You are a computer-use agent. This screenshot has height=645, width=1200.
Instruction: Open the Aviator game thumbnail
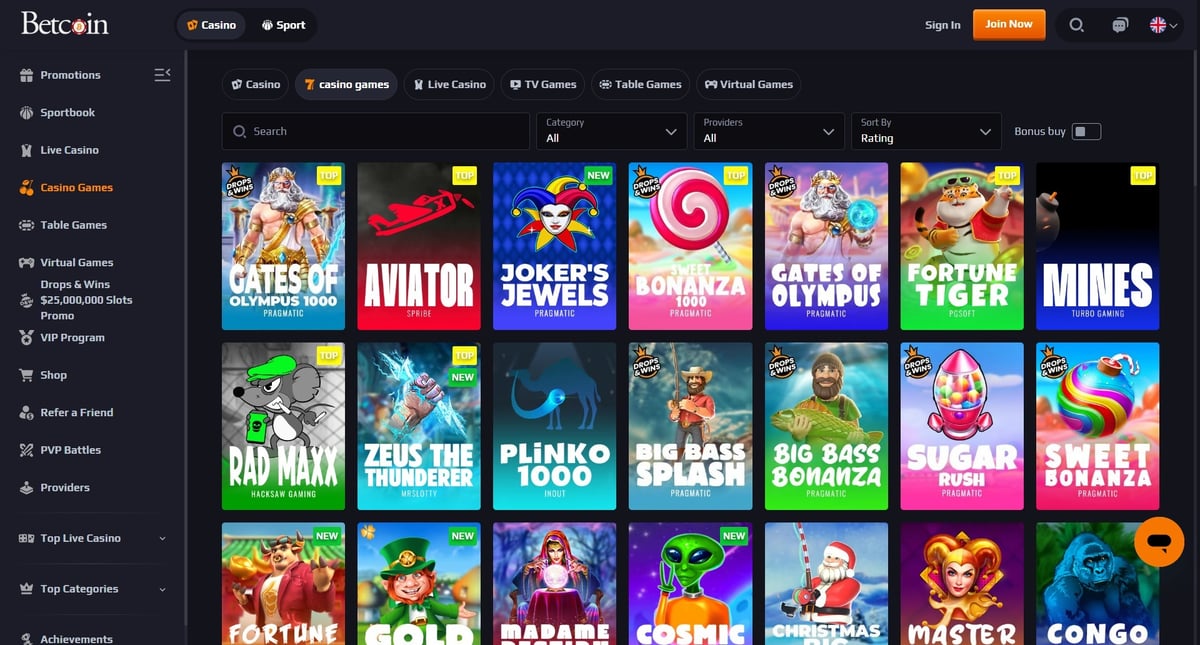[418, 246]
